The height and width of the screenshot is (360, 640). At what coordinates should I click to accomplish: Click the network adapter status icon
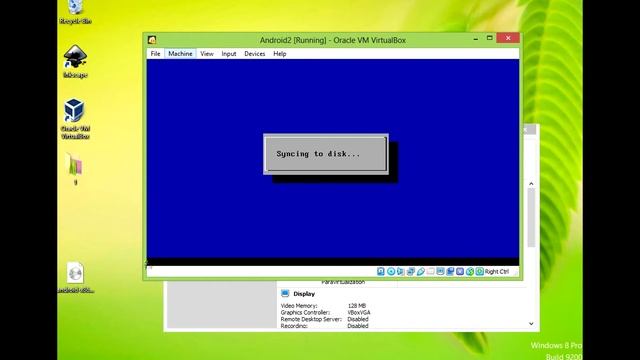point(411,271)
